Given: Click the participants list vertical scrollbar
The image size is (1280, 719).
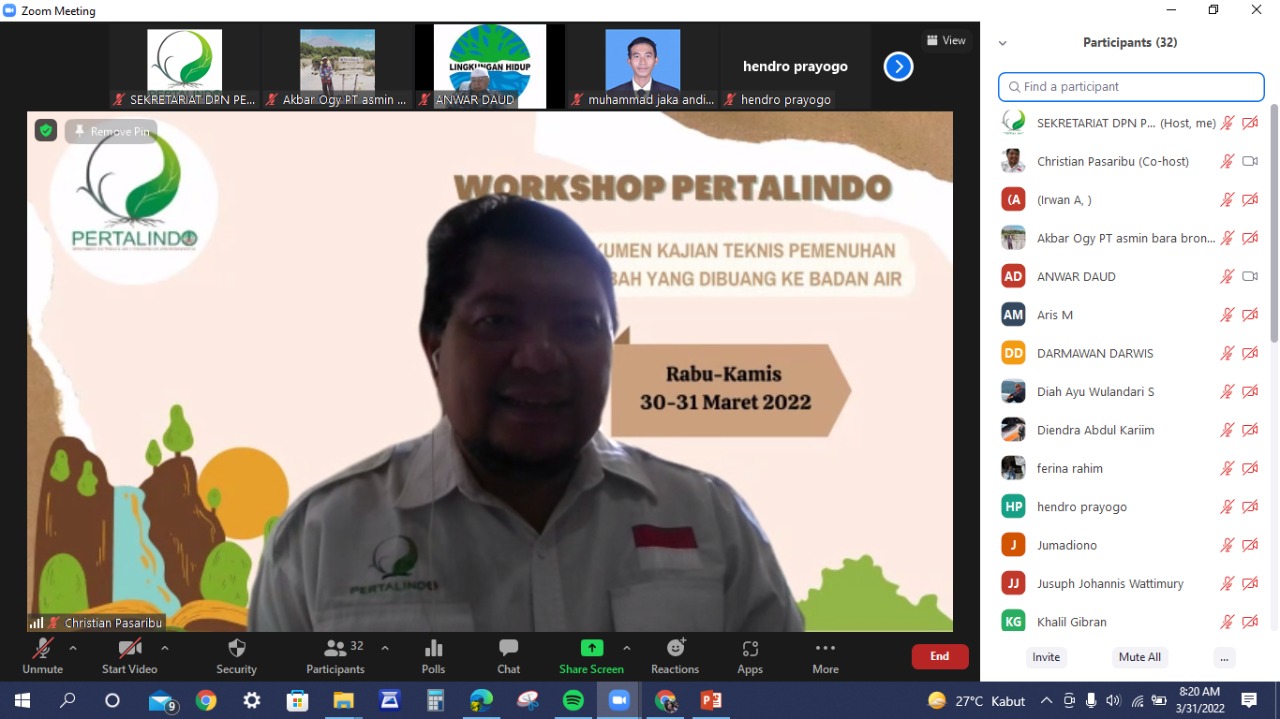Looking at the screenshot, I should (x=1273, y=220).
